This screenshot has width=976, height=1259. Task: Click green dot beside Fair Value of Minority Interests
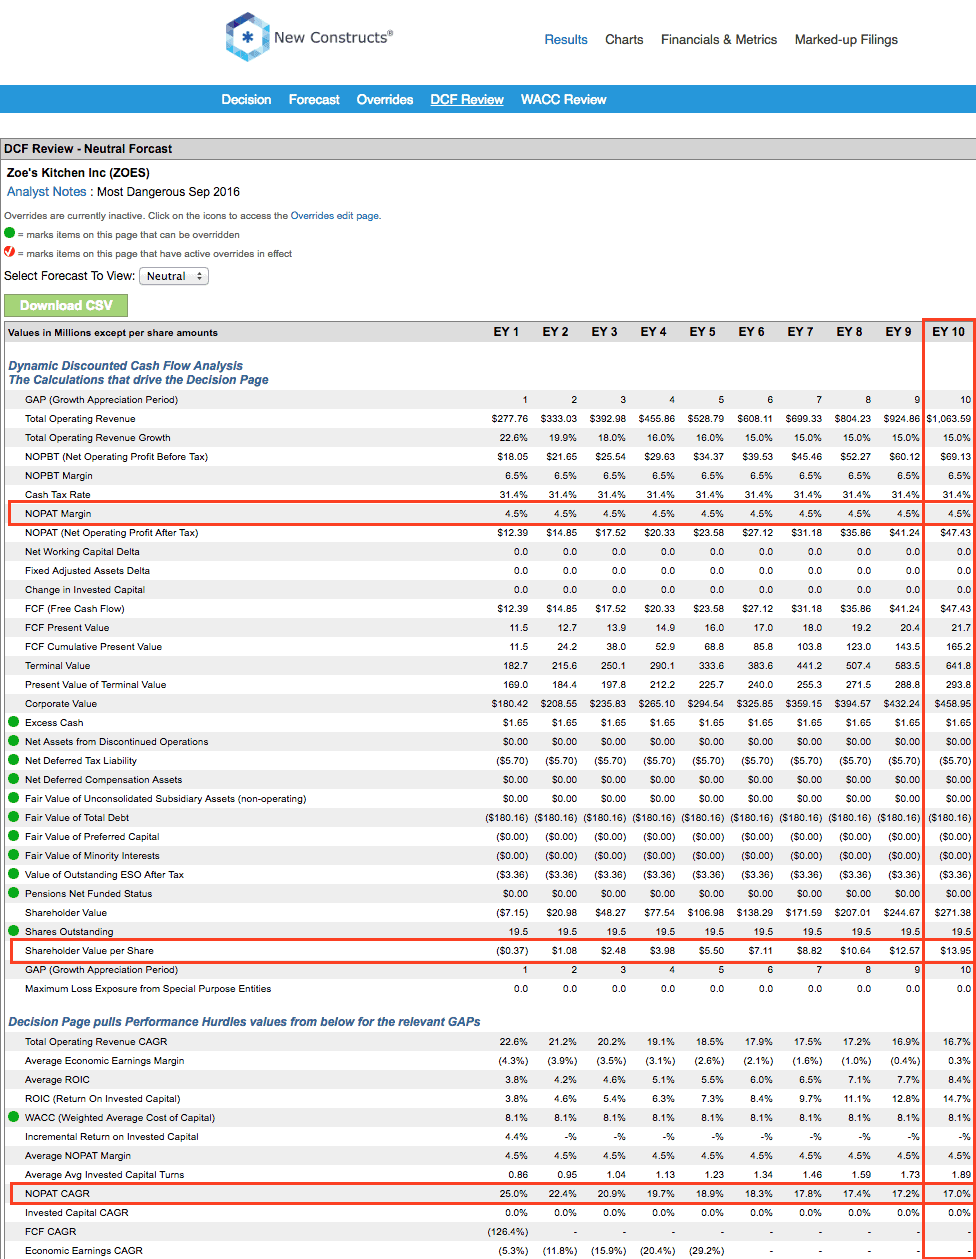pos(13,855)
